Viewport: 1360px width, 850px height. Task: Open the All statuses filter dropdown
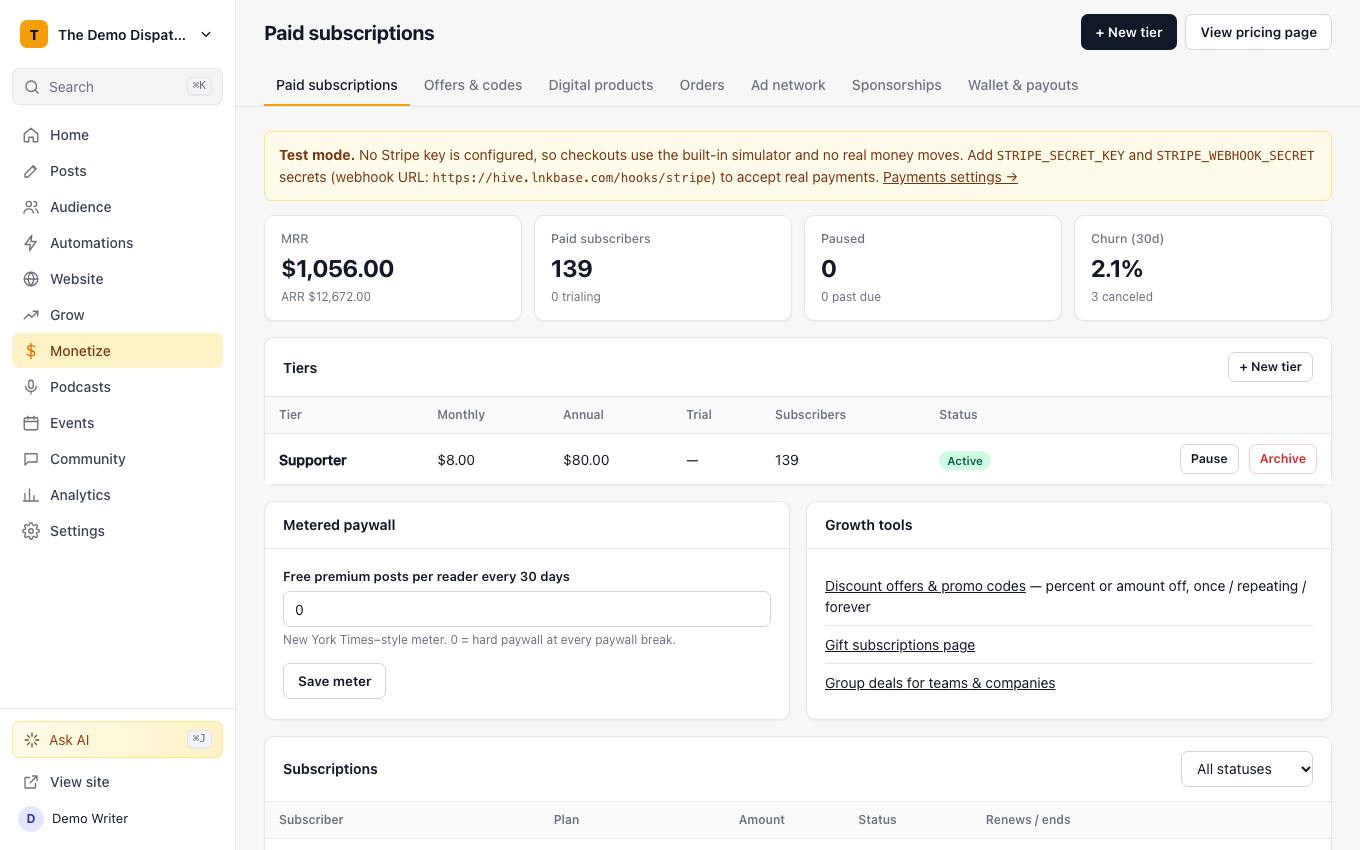[1247, 769]
